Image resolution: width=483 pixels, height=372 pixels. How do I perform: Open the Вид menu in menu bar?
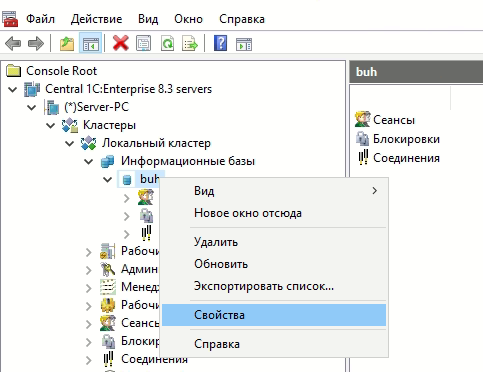click(x=148, y=19)
